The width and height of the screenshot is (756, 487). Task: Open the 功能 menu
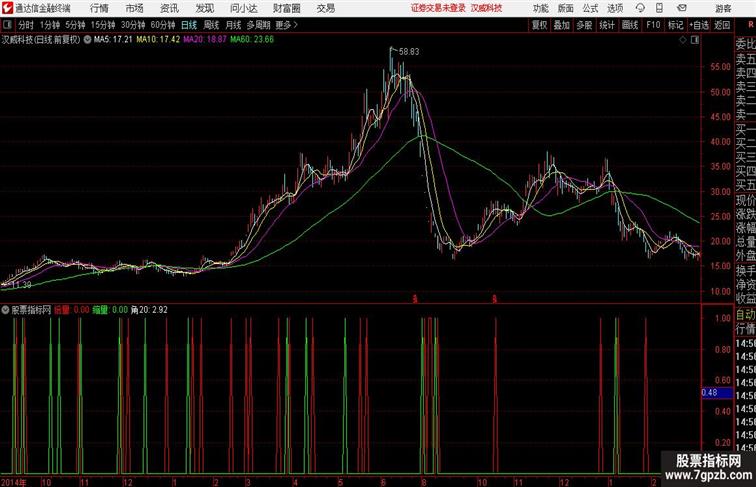pyautogui.click(x=540, y=8)
